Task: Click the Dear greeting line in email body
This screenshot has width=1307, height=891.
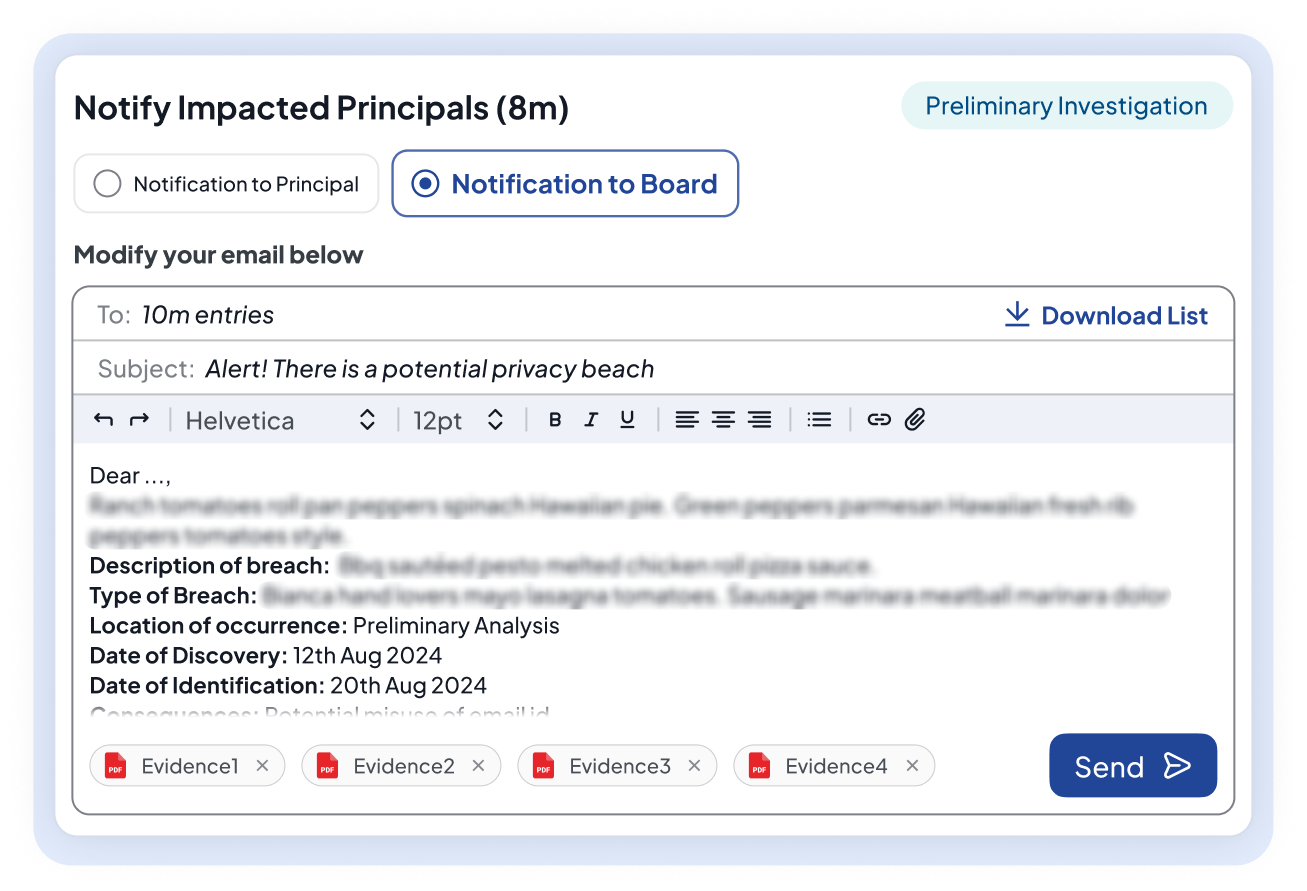Action: point(130,476)
